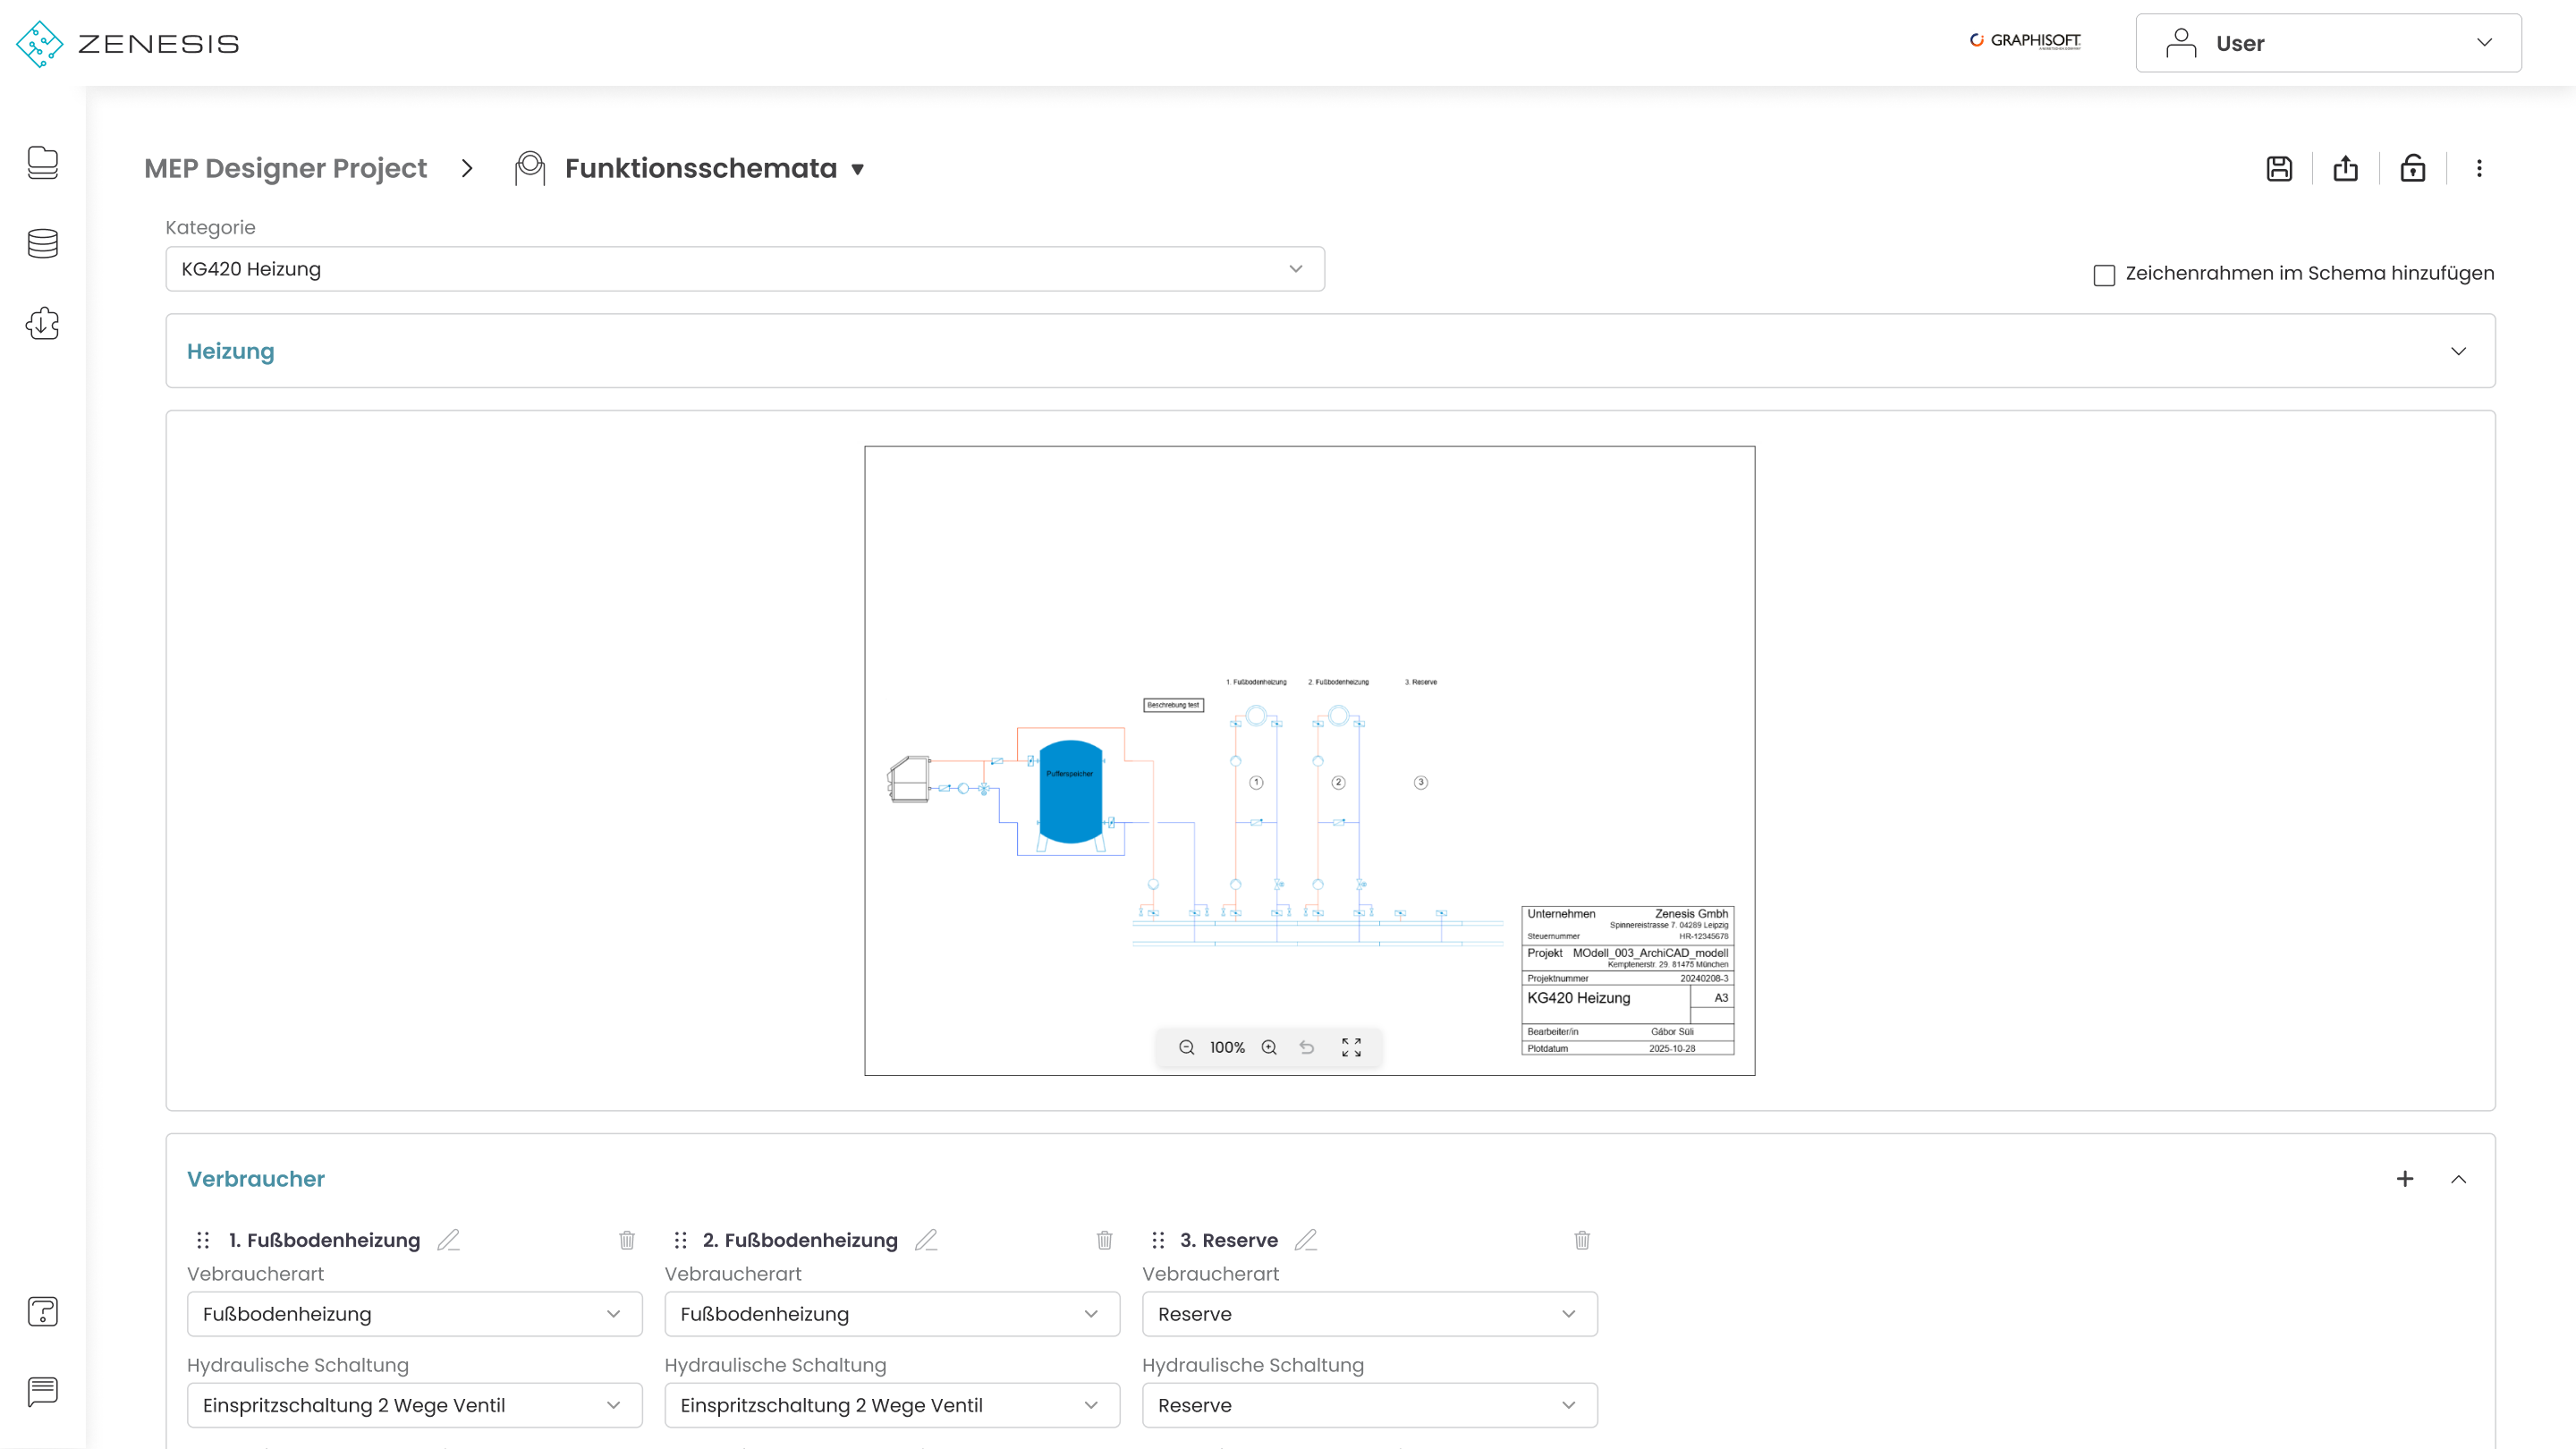Open the three-dot more options menu
This screenshot has width=2576, height=1449.
pos(2479,168)
